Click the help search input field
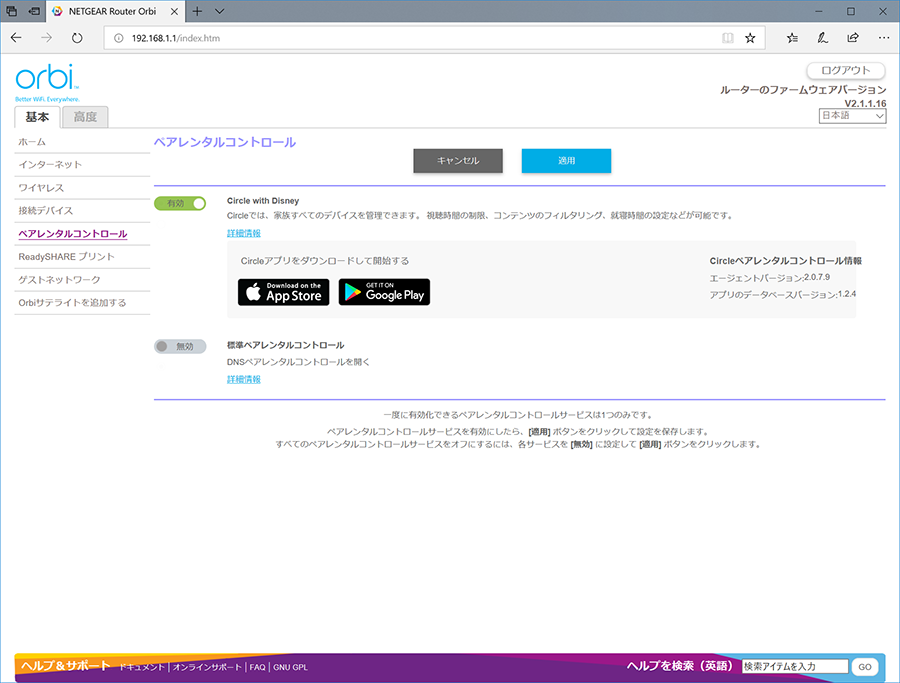 (795, 666)
